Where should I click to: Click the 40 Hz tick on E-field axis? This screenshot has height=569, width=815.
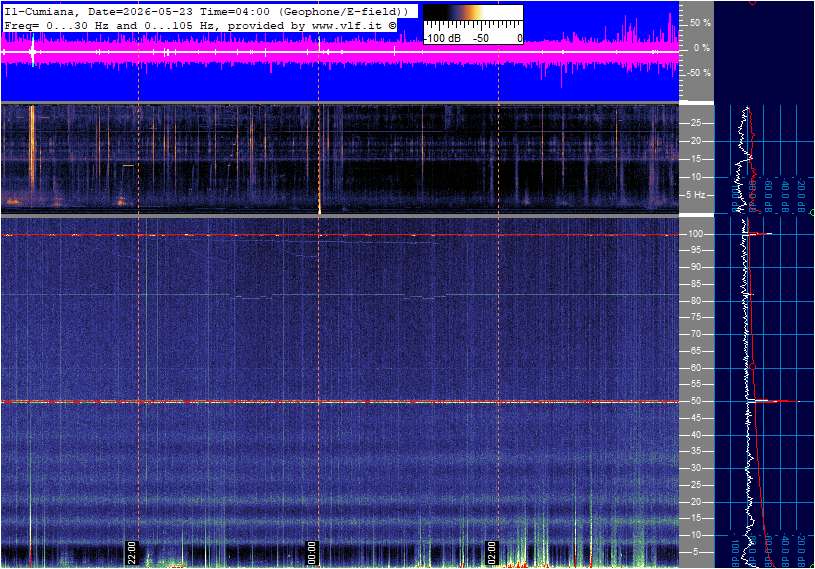click(695, 435)
